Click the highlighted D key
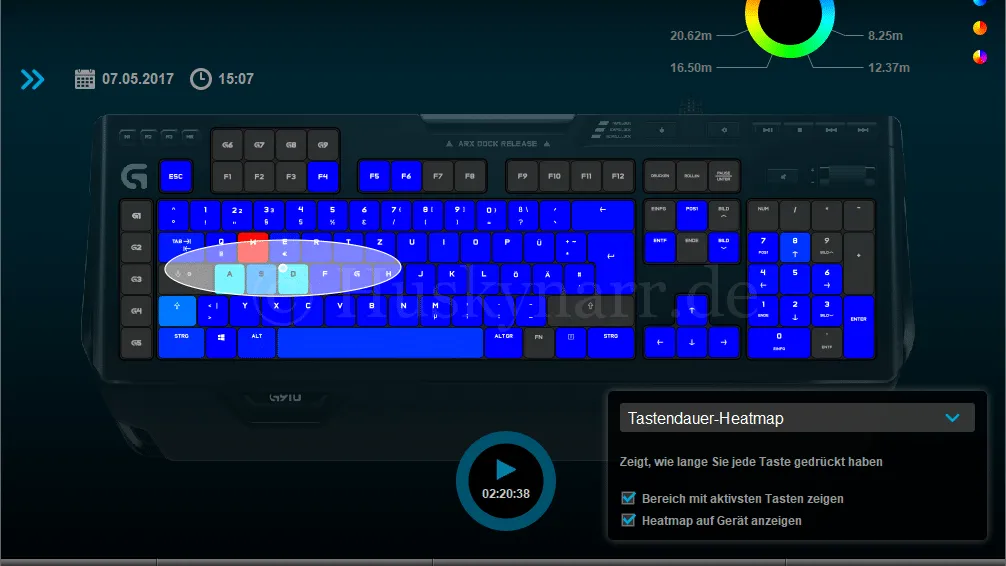The image size is (1006, 566). click(x=293, y=279)
